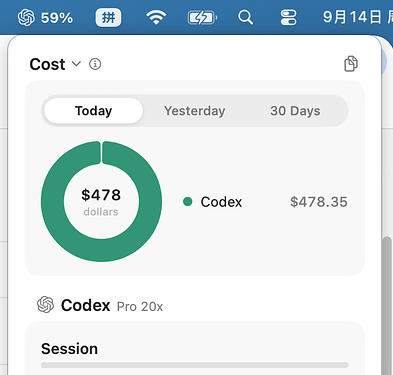Switch to the Yesterday tab
Screen dimensions: 393x375
click(195, 111)
